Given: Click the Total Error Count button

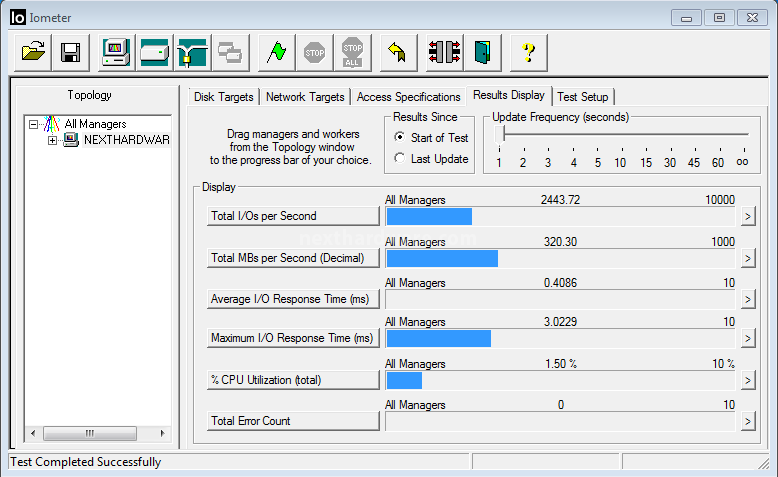Looking at the screenshot, I should (x=293, y=421).
